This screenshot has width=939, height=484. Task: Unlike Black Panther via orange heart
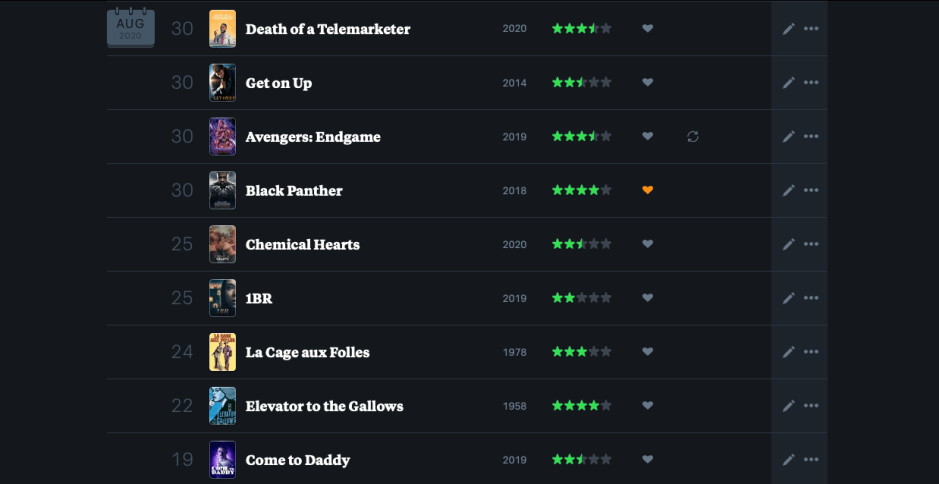point(647,191)
